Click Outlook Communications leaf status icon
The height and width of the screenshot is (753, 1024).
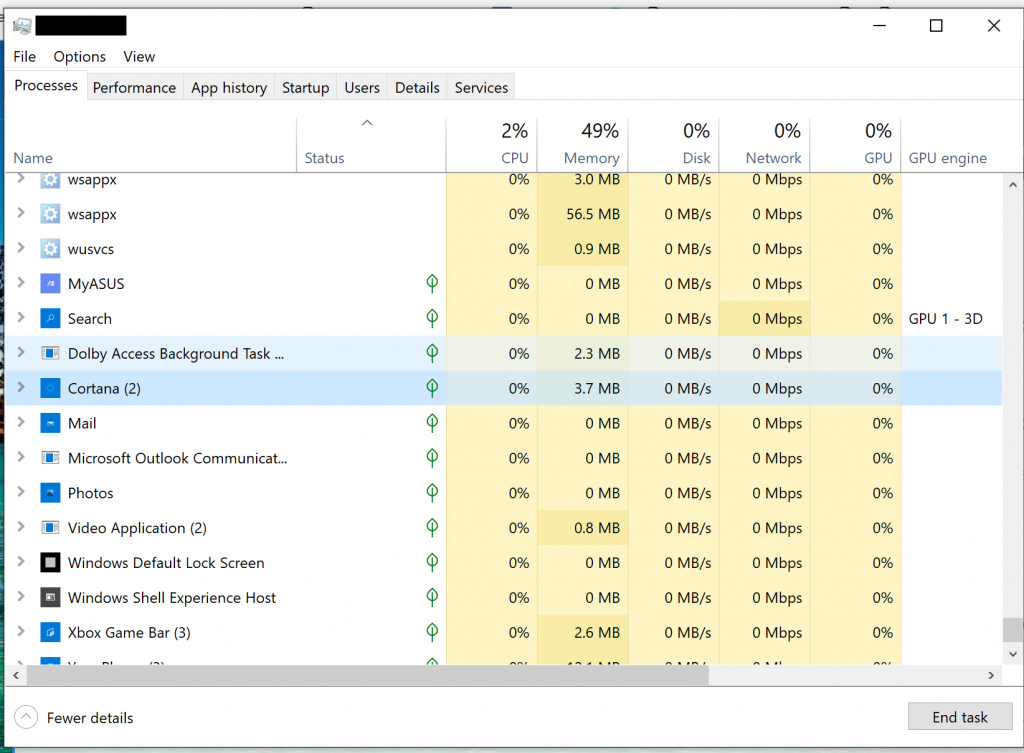432,458
